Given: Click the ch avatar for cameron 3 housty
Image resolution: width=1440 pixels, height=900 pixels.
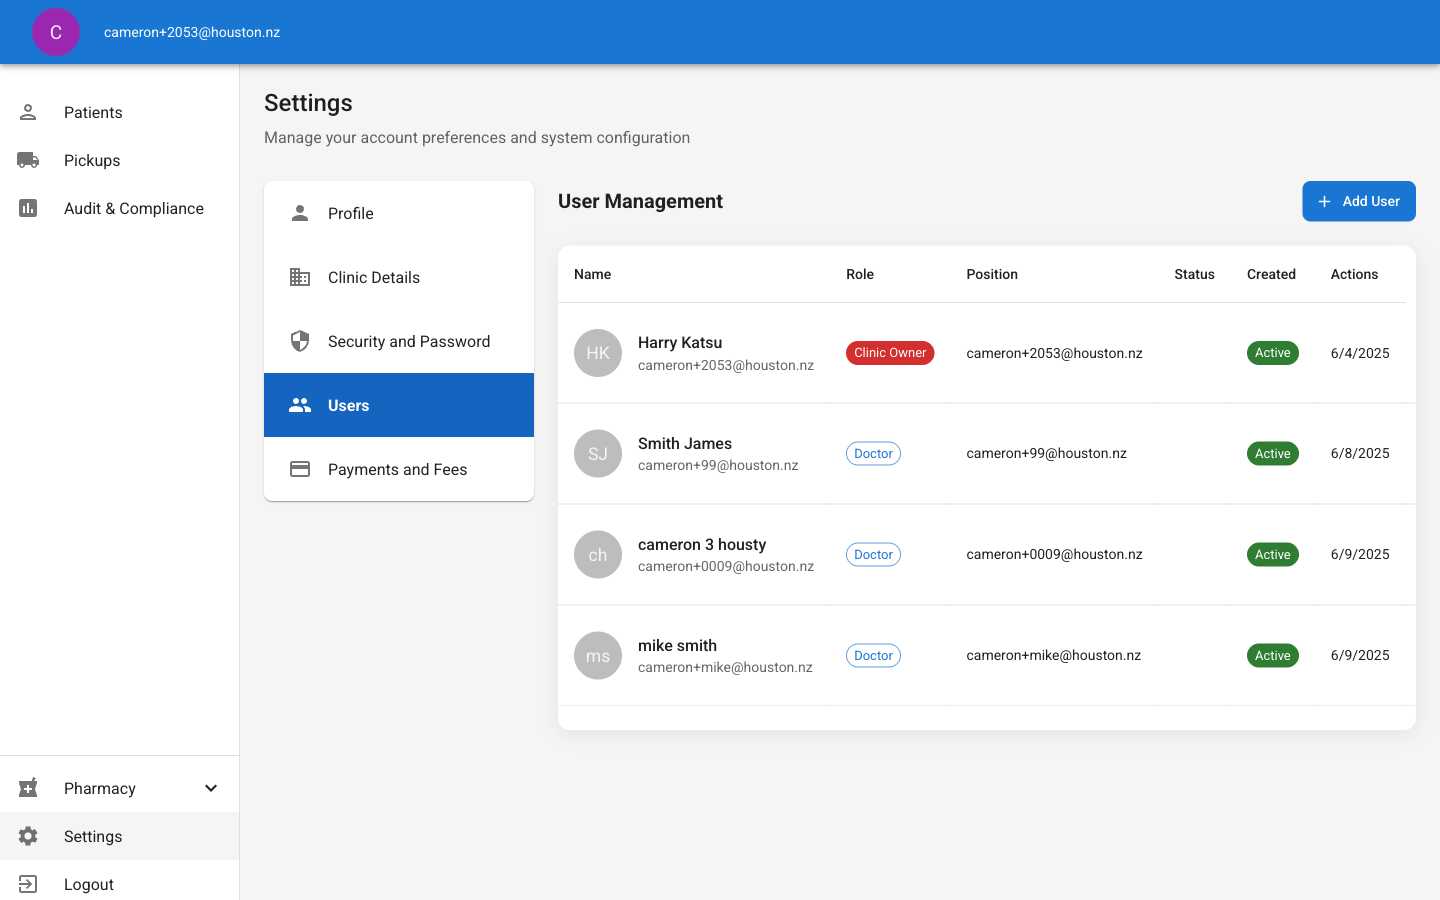Looking at the screenshot, I should pyautogui.click(x=598, y=555).
